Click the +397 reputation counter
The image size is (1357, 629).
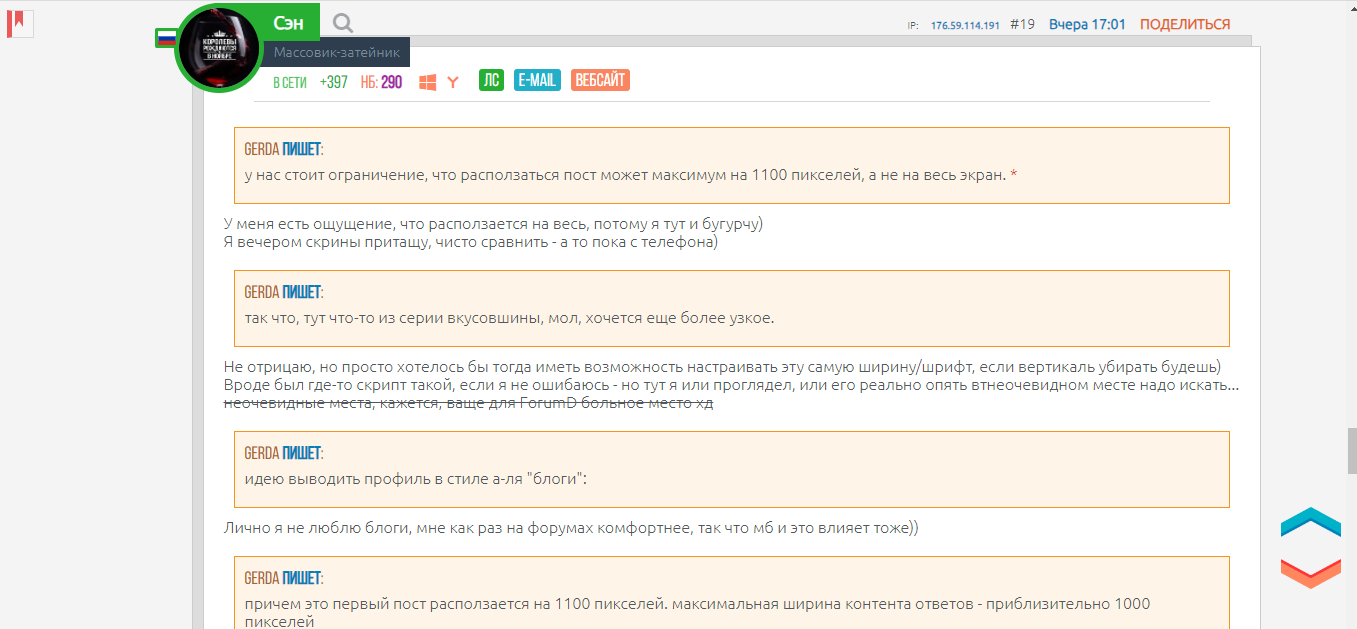coord(333,82)
